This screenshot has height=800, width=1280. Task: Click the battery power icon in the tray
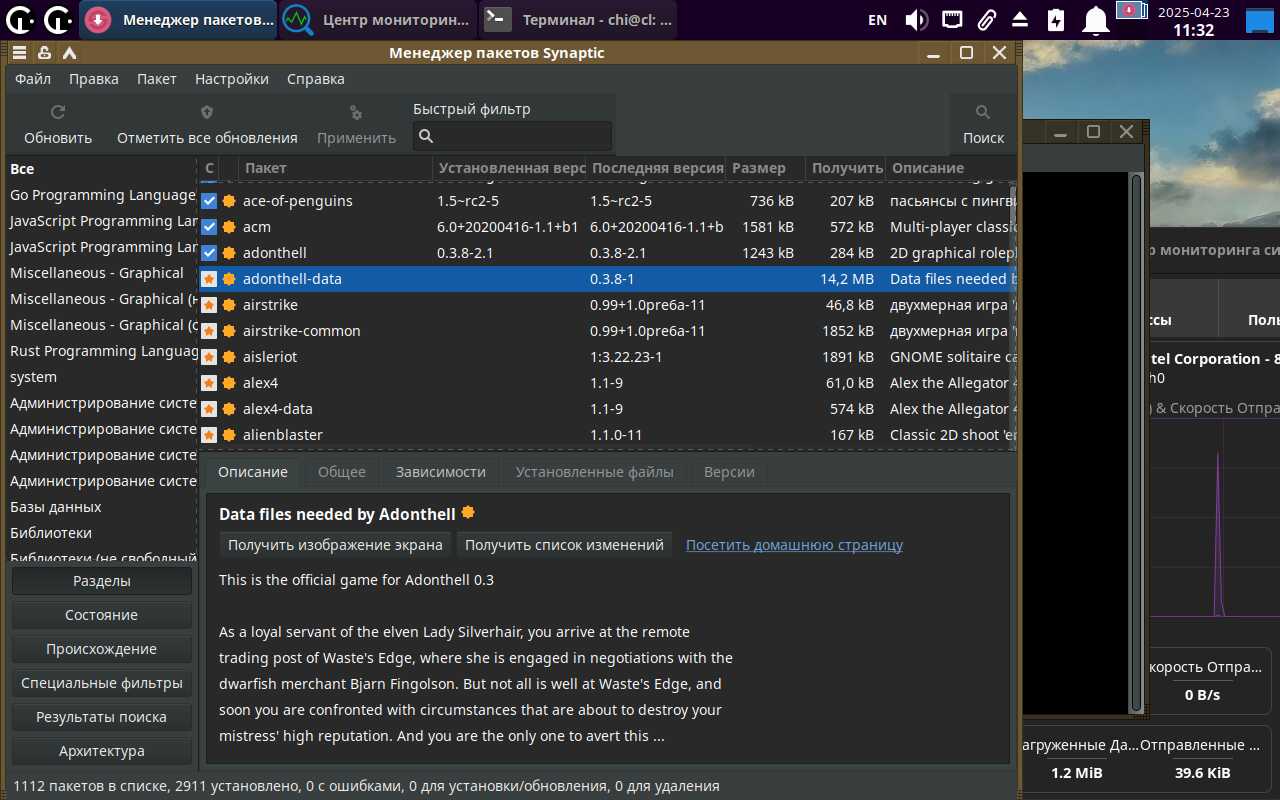tap(1056, 20)
